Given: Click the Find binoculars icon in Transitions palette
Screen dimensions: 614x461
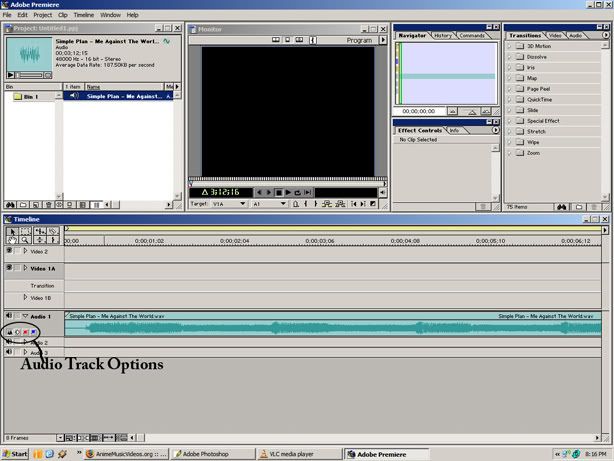Looking at the screenshot, I should pyautogui.click(x=562, y=207).
